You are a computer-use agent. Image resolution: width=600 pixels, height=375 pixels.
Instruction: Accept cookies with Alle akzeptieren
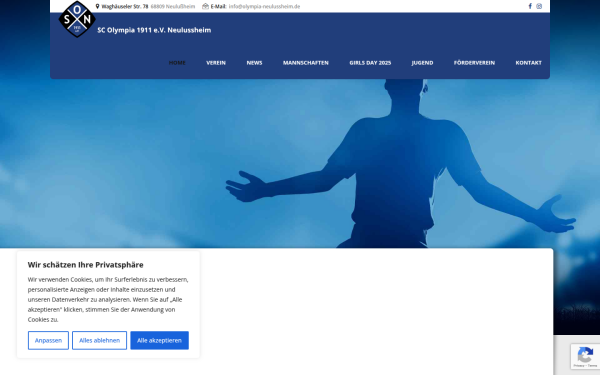point(160,340)
